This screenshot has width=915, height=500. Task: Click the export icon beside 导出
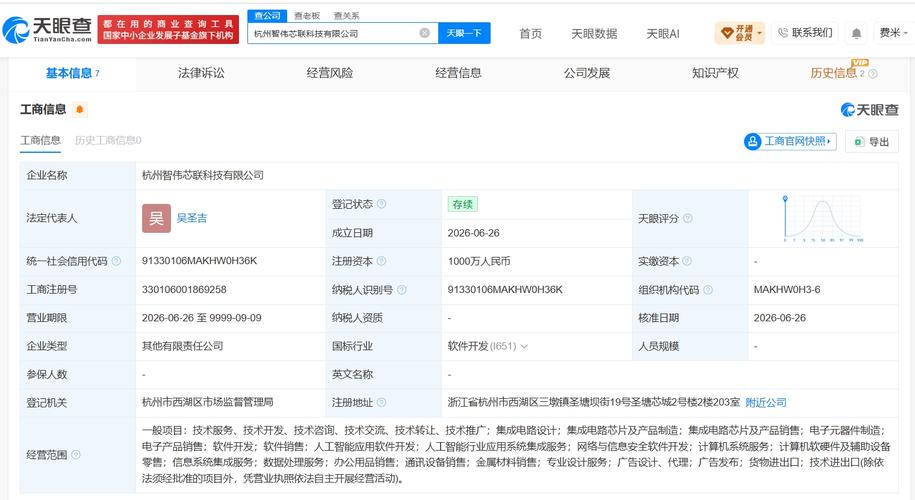(858, 141)
